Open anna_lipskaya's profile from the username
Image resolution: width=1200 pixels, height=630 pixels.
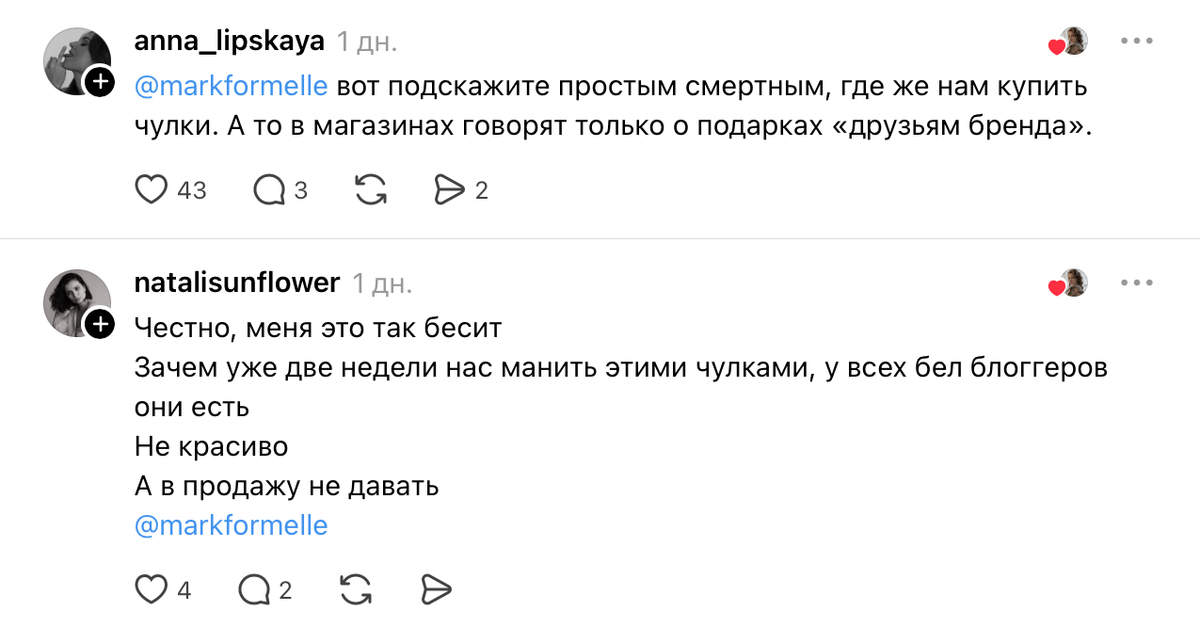pos(229,42)
